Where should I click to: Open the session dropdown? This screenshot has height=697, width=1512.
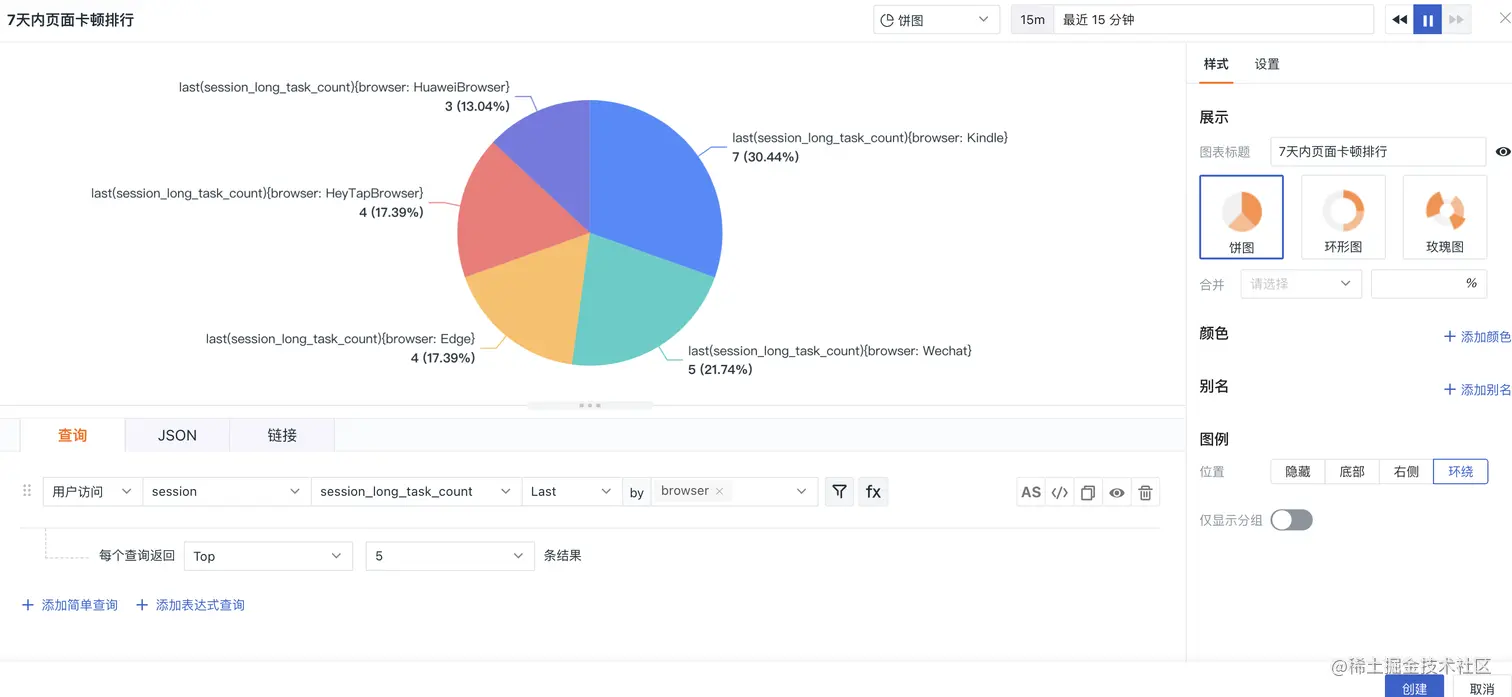click(226, 491)
